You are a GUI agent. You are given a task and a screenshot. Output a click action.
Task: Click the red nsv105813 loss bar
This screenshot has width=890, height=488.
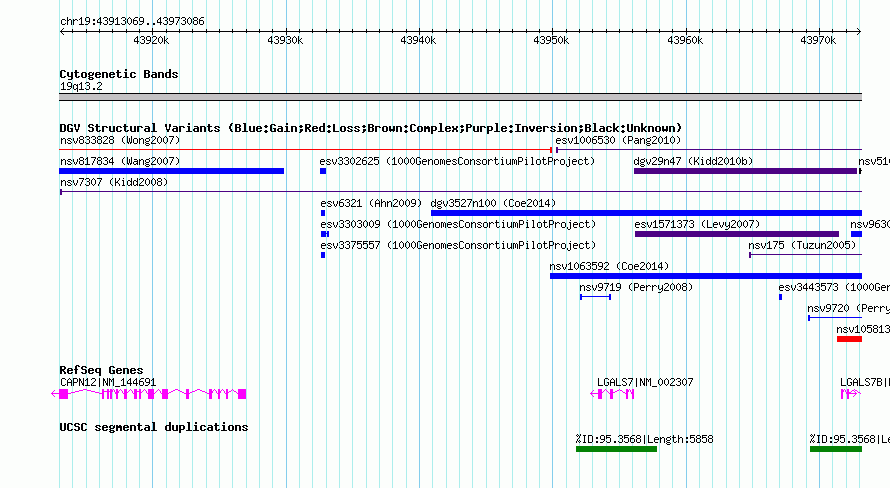[849, 339]
